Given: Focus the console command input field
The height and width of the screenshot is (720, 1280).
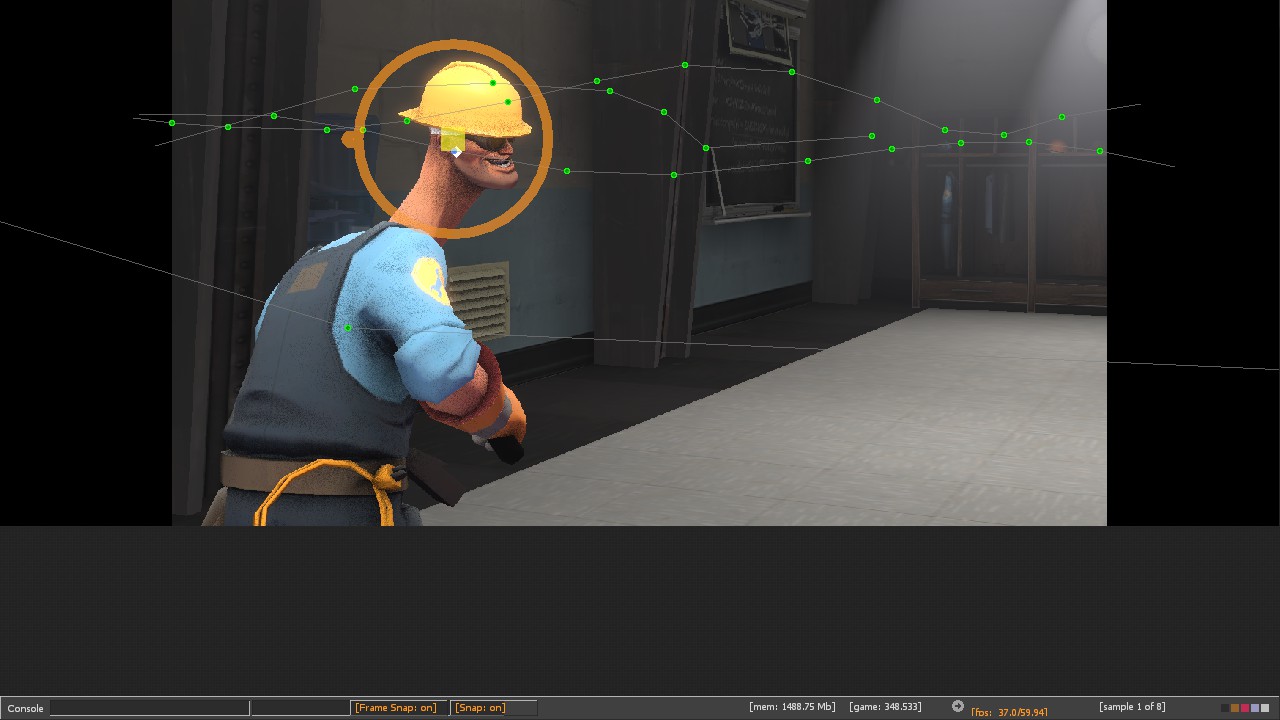Looking at the screenshot, I should coord(150,708).
